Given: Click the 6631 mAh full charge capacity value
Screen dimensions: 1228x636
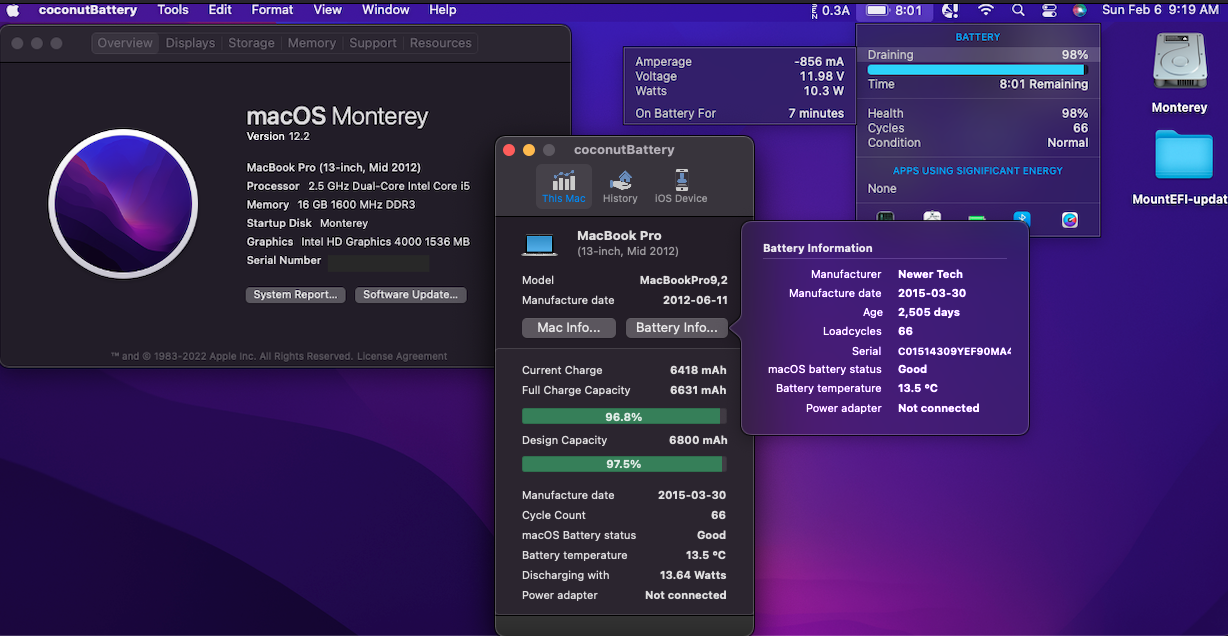Looking at the screenshot, I should pyautogui.click(x=698, y=390).
